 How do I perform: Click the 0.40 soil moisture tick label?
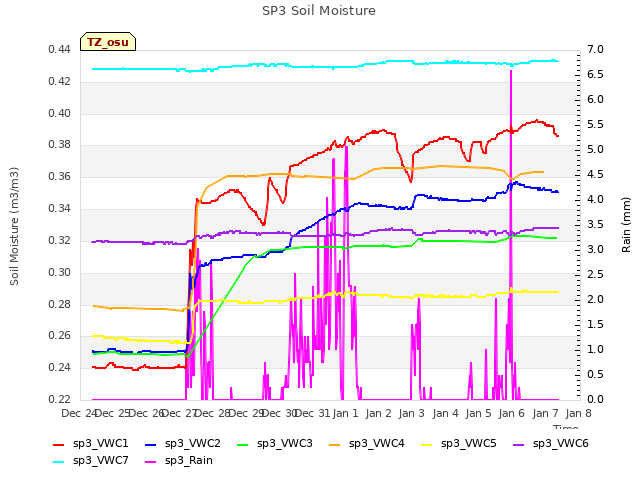point(59,113)
